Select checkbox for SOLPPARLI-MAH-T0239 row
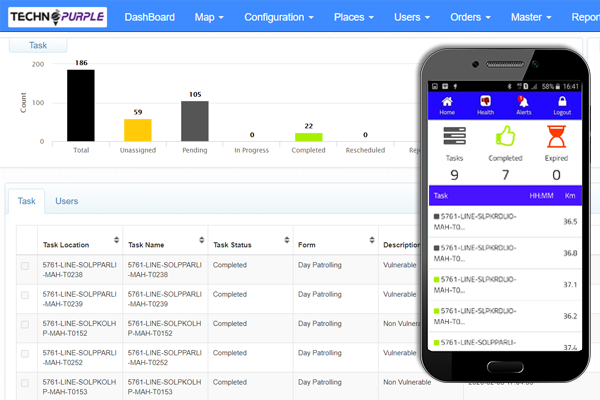Image resolution: width=600 pixels, height=400 pixels. click(x=25, y=295)
